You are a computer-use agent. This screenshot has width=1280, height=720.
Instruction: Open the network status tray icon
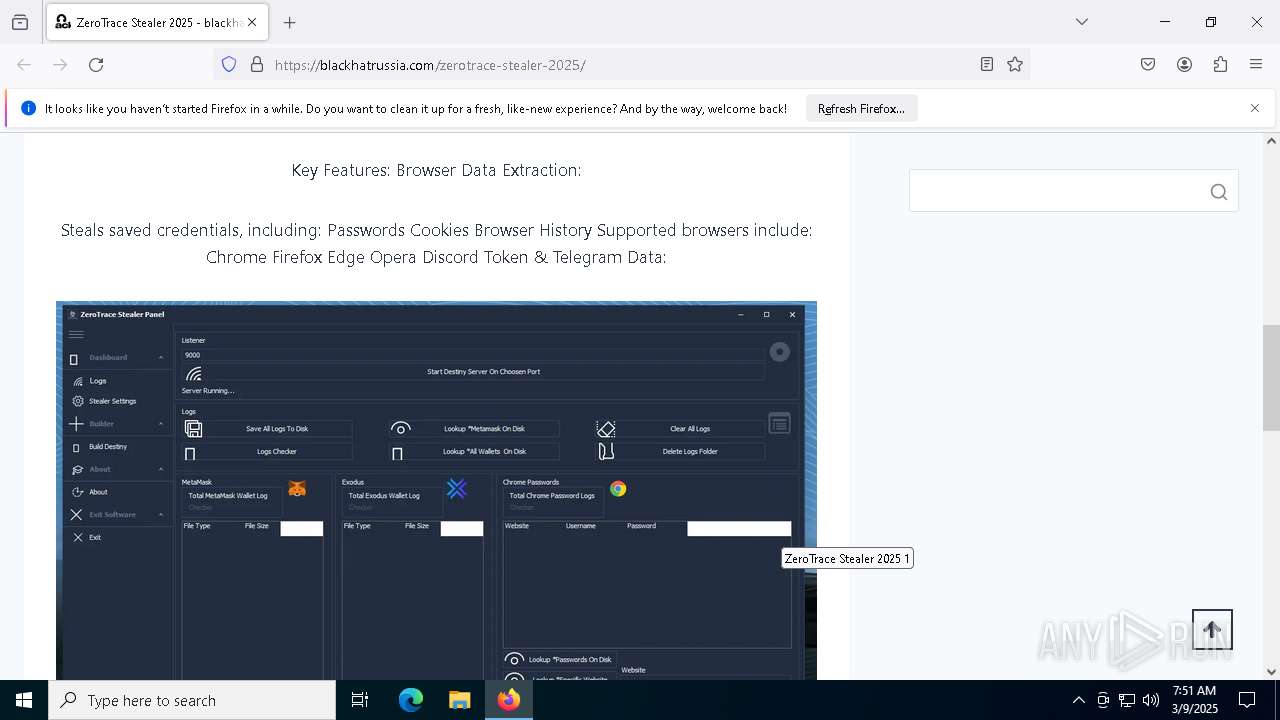1127,700
